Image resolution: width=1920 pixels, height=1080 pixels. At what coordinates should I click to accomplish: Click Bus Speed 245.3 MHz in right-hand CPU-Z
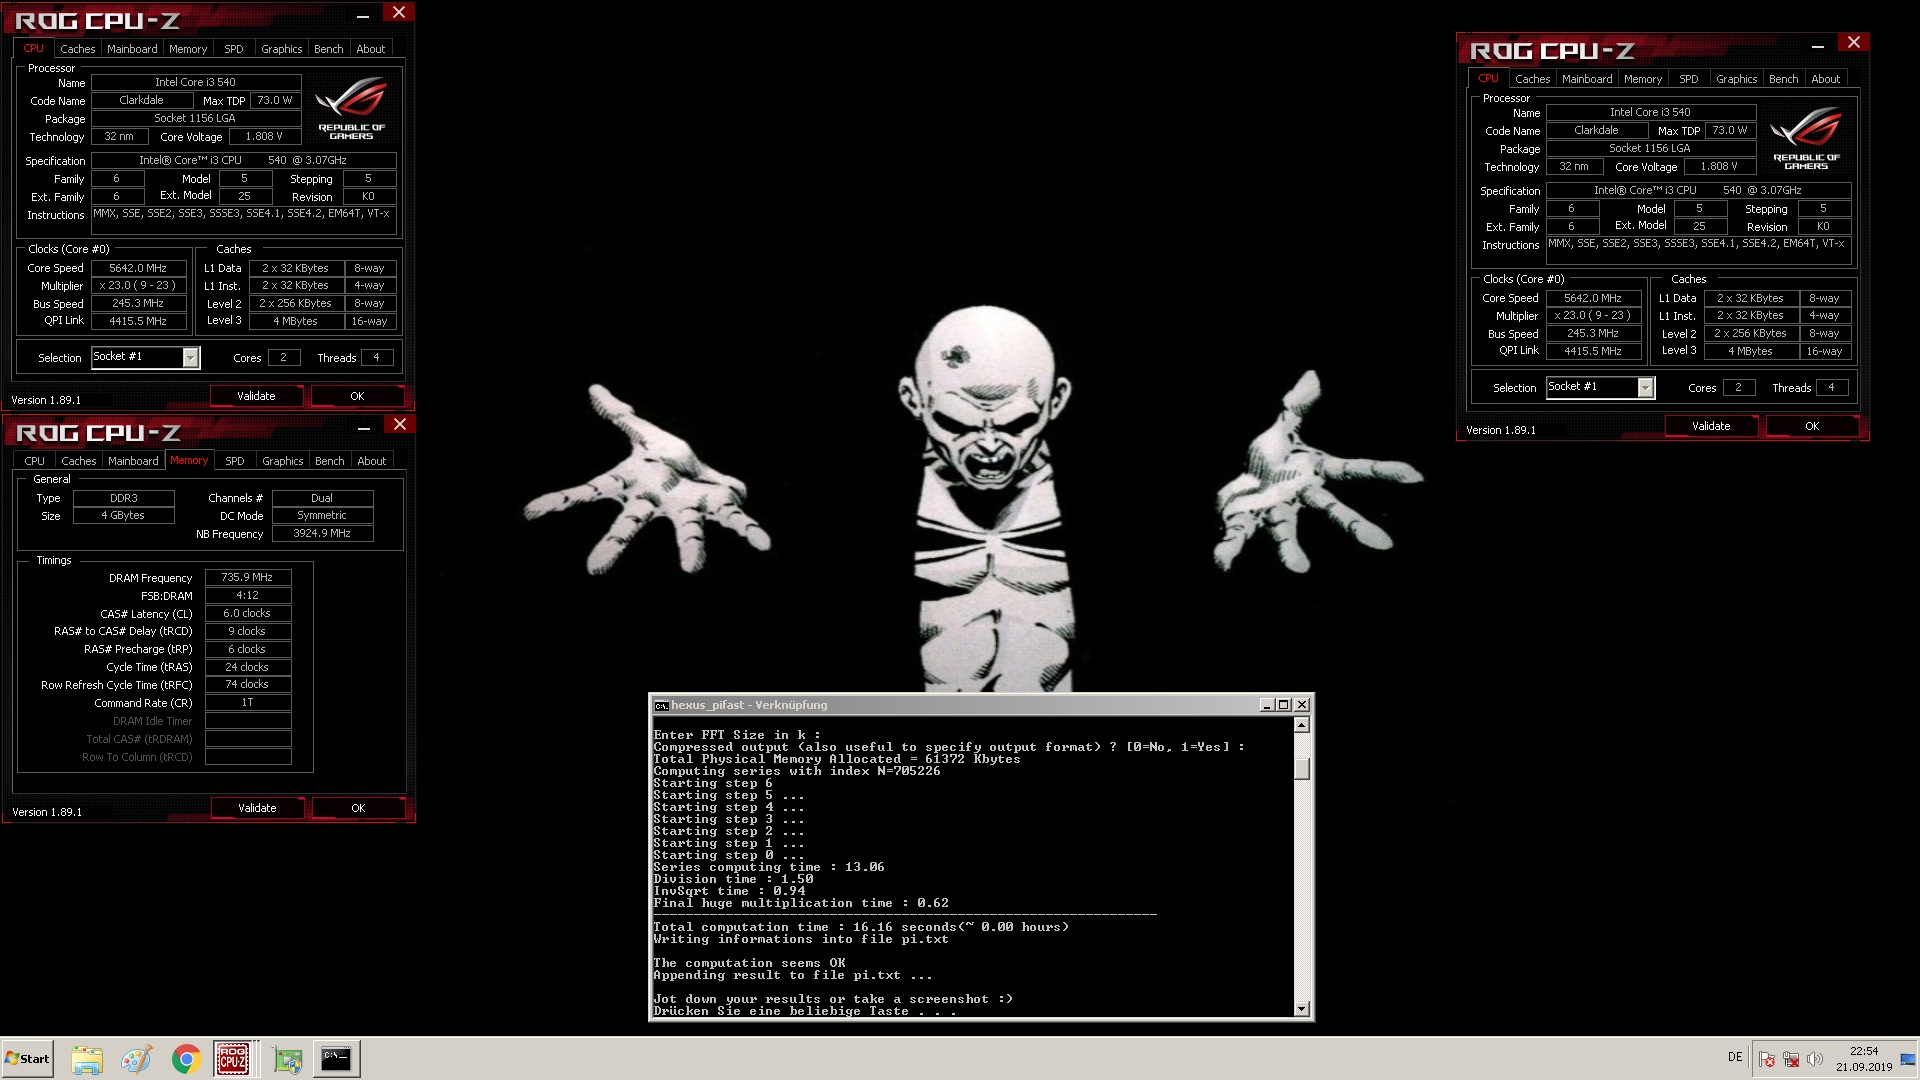(1593, 334)
